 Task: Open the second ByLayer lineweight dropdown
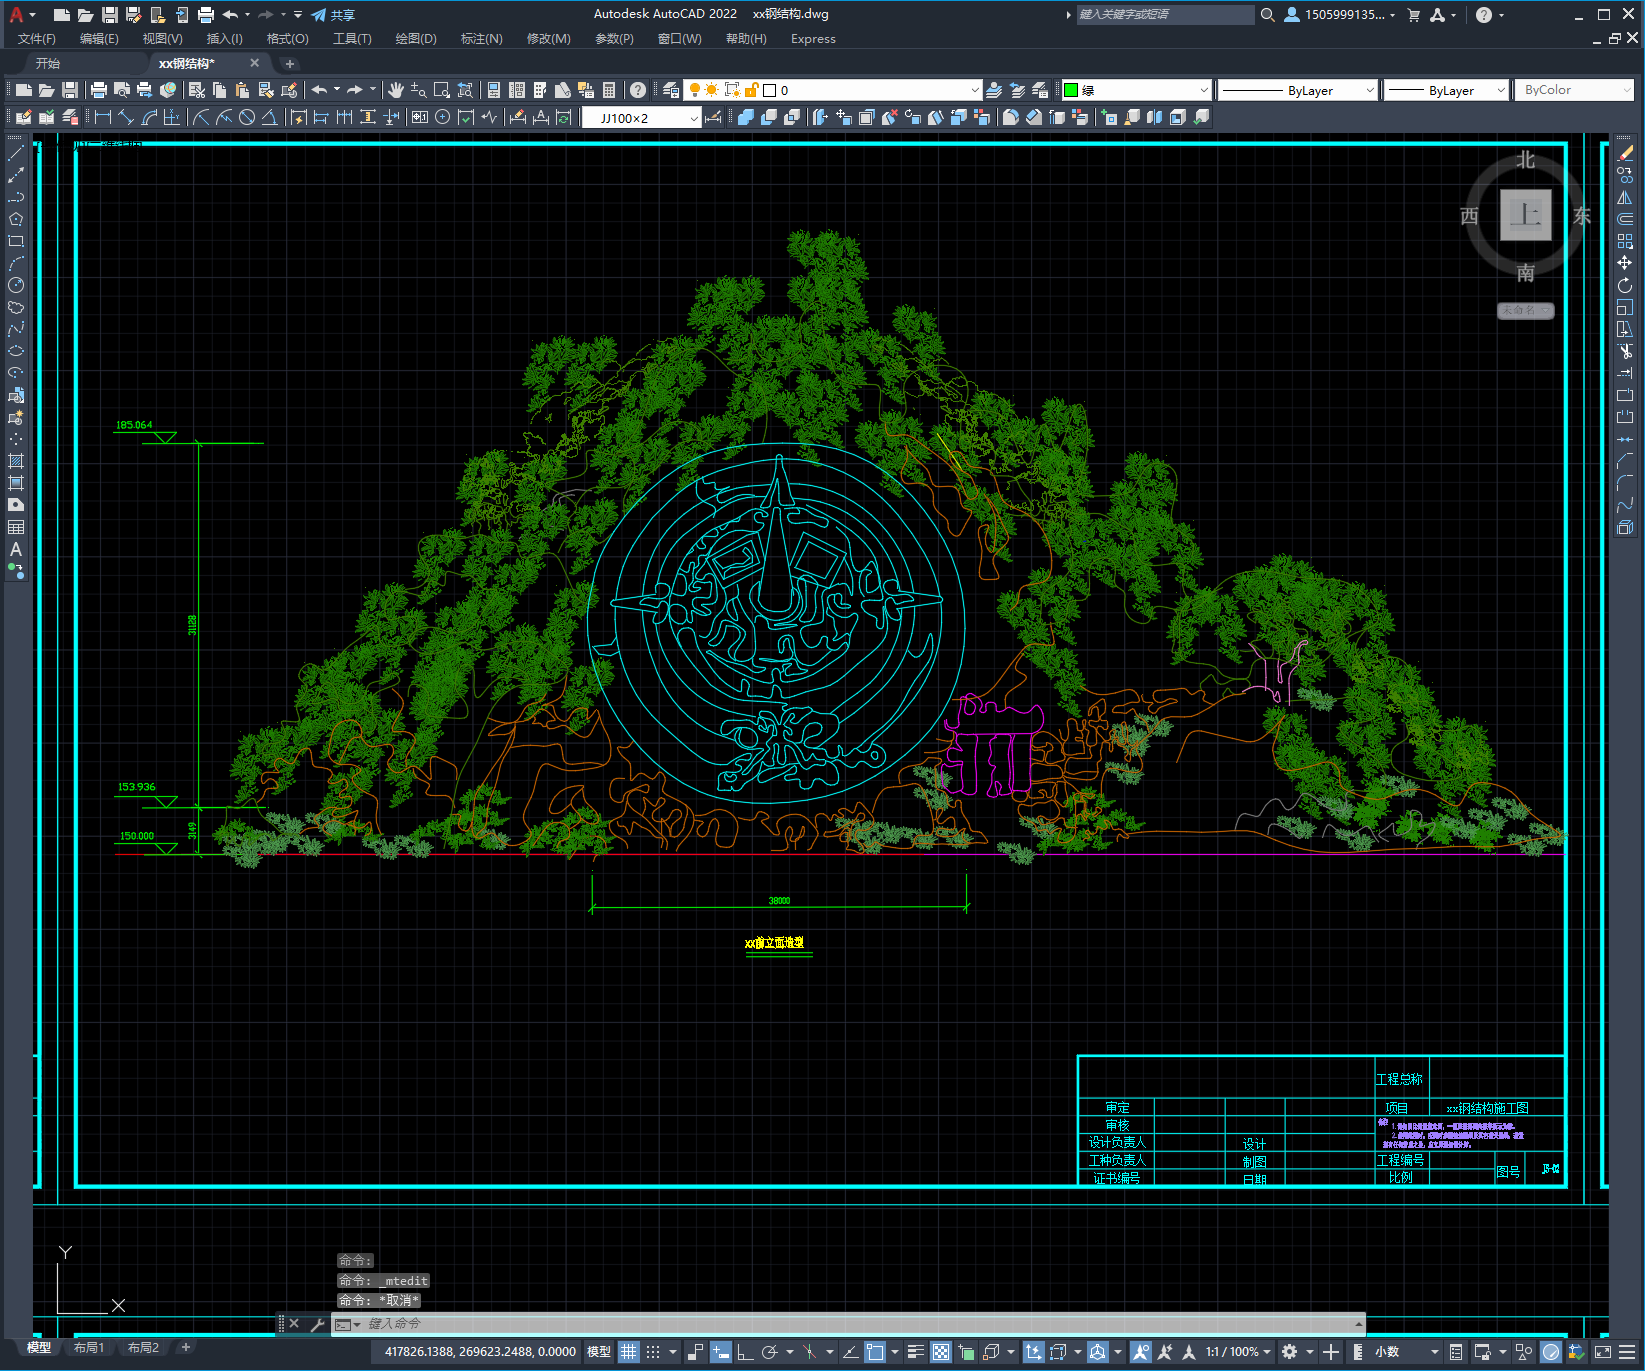click(1446, 90)
